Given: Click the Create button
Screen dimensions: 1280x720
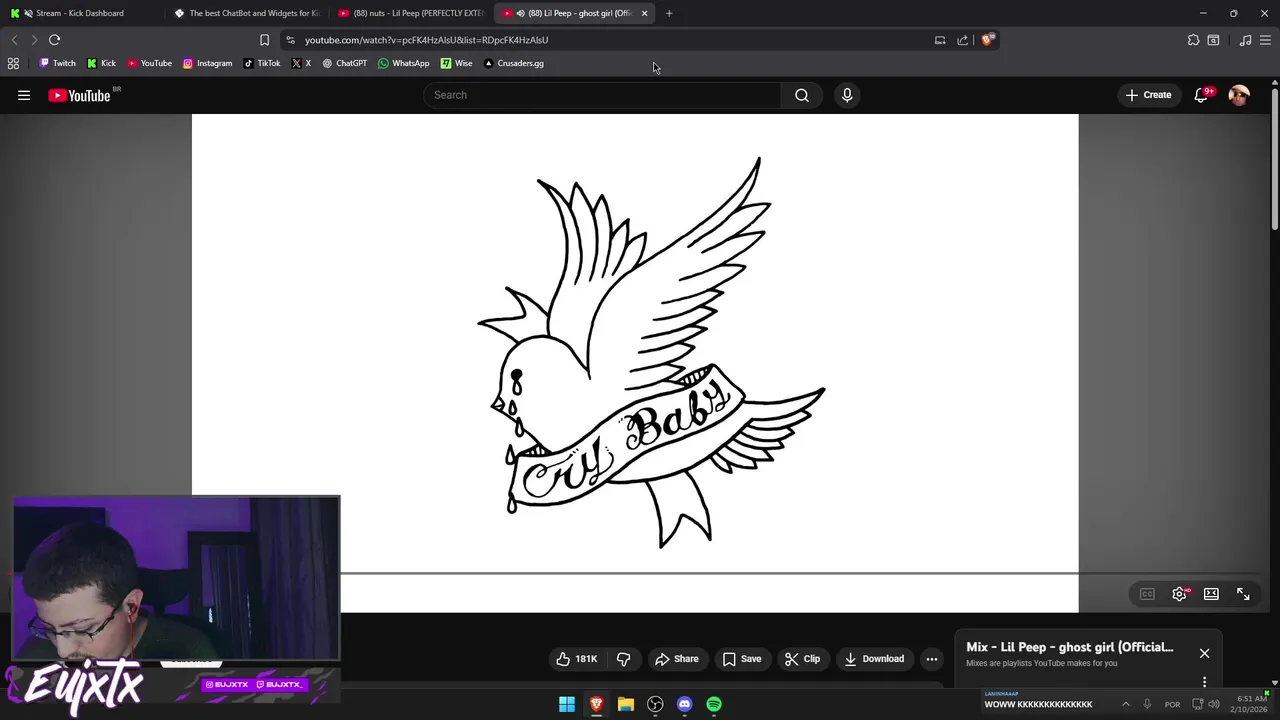Looking at the screenshot, I should 1148,95.
